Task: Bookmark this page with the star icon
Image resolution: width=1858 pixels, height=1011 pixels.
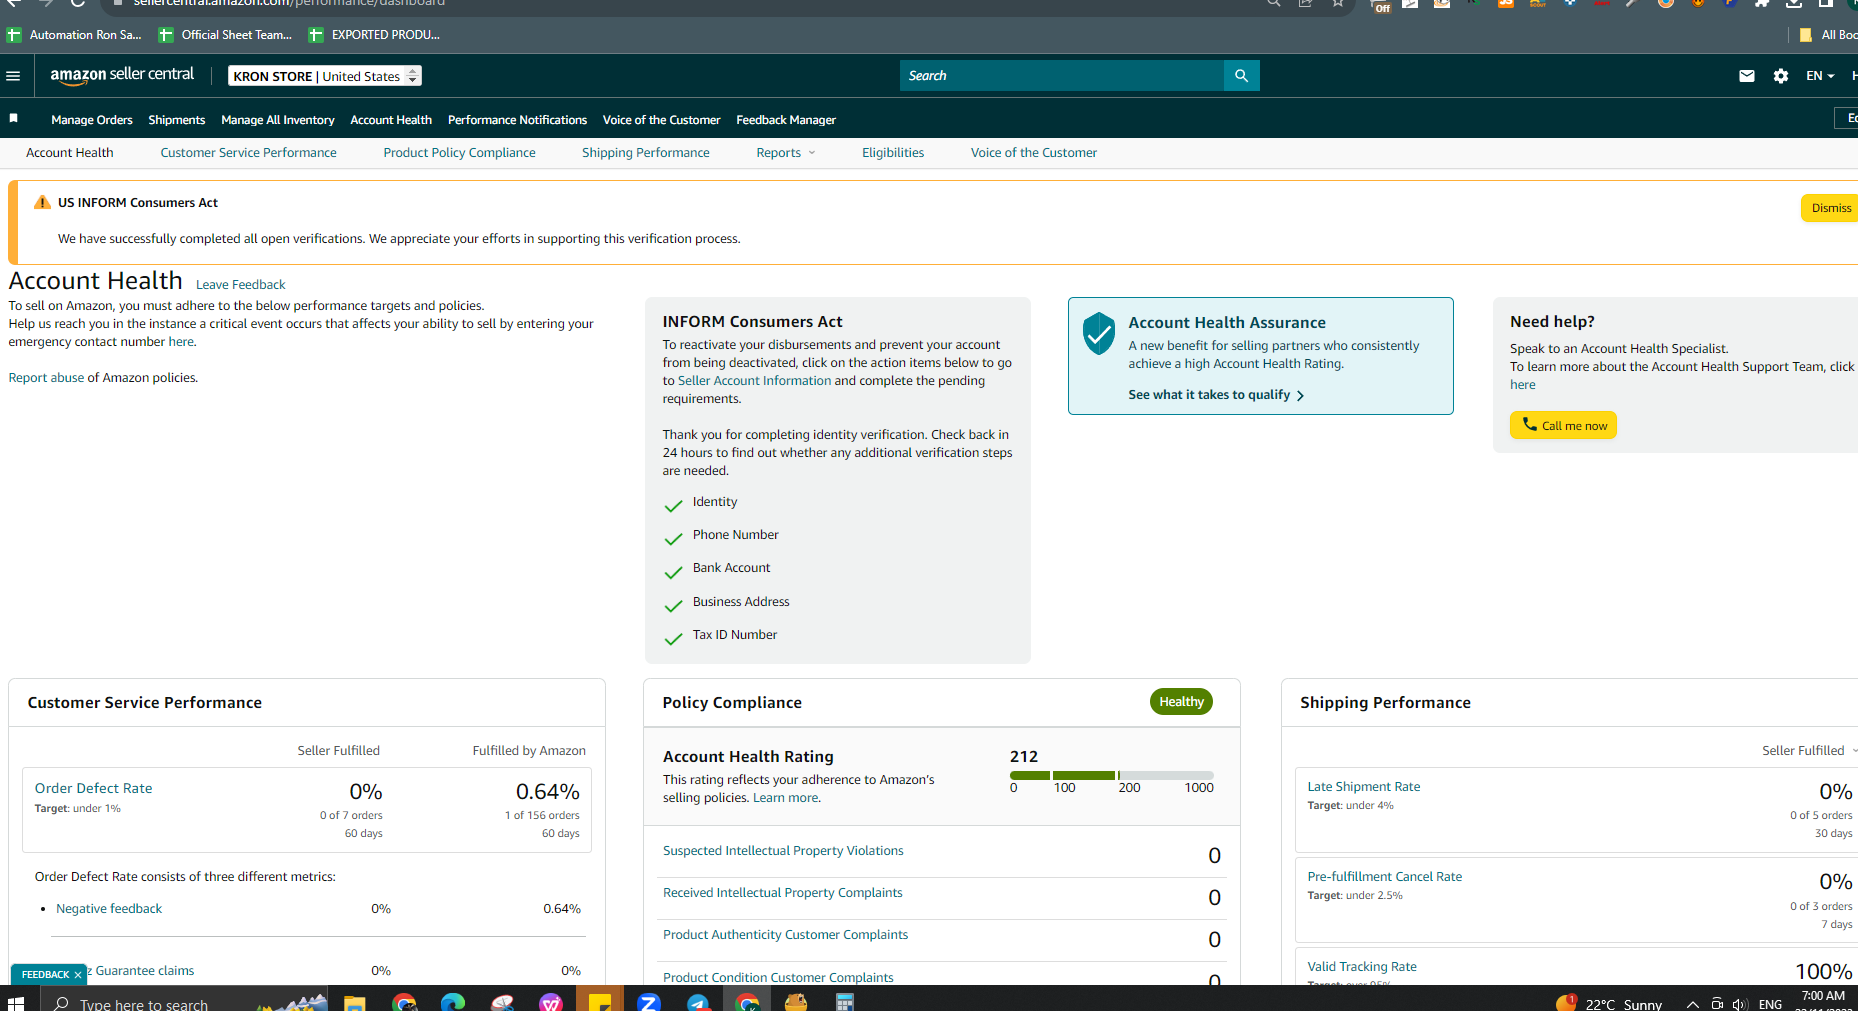Action: 1337,4
